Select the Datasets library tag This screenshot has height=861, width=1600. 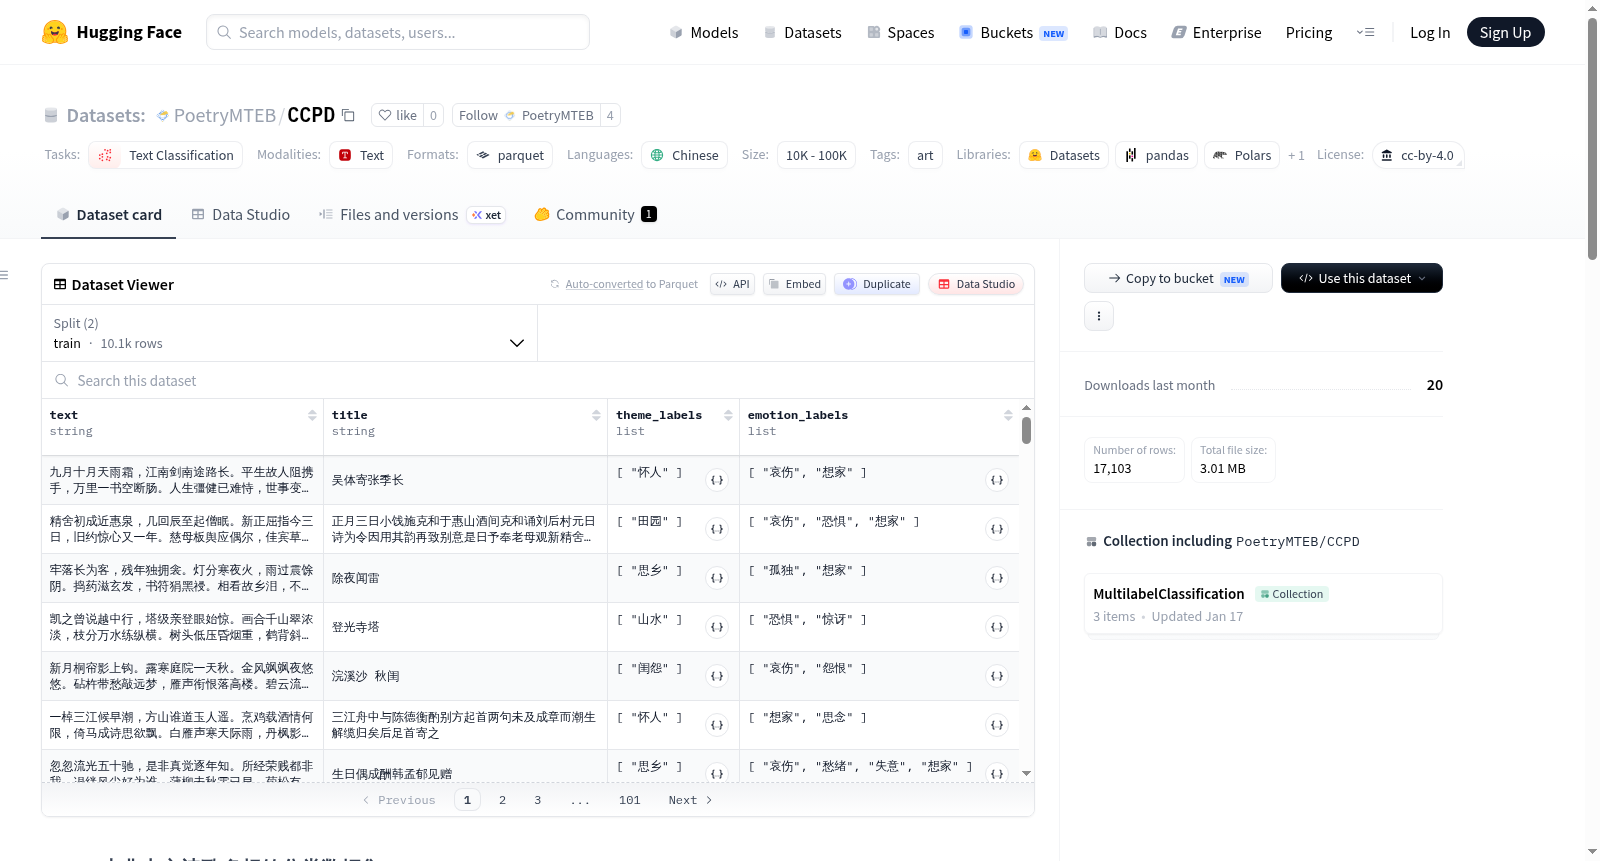pyautogui.click(x=1064, y=155)
